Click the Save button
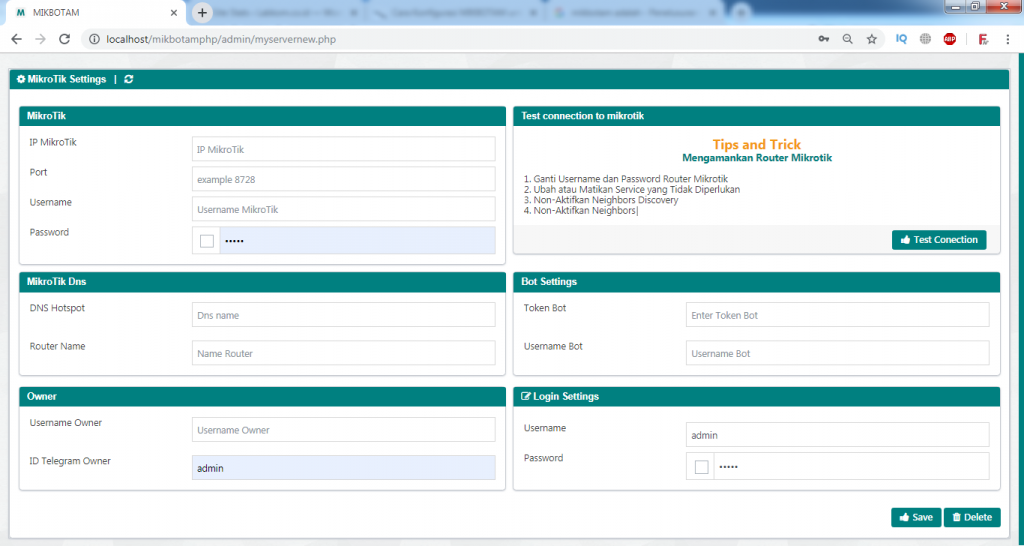This screenshot has width=1024, height=546. [916, 517]
